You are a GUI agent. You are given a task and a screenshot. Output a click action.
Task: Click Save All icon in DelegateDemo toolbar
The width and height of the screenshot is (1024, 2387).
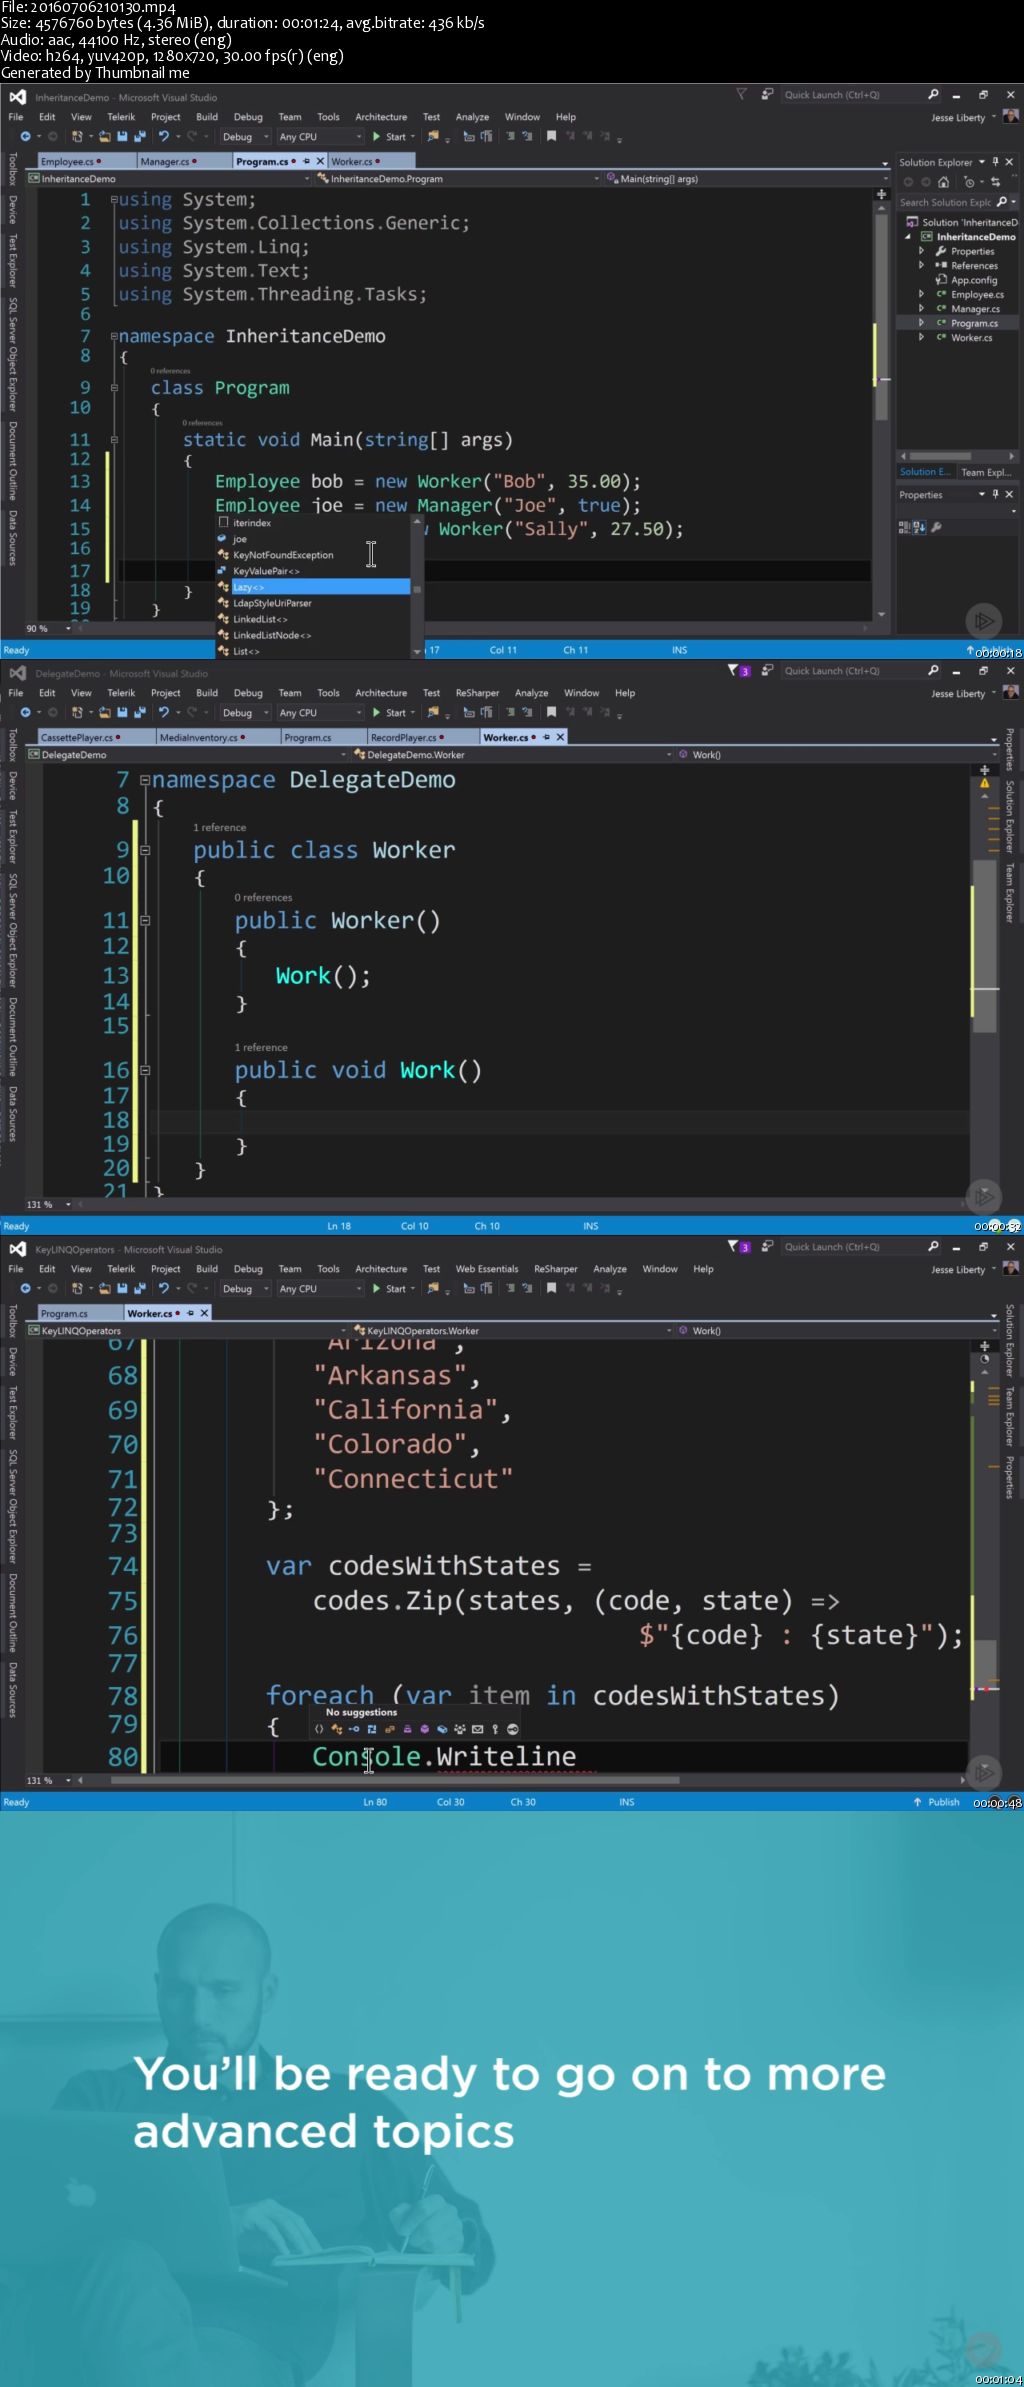[139, 713]
